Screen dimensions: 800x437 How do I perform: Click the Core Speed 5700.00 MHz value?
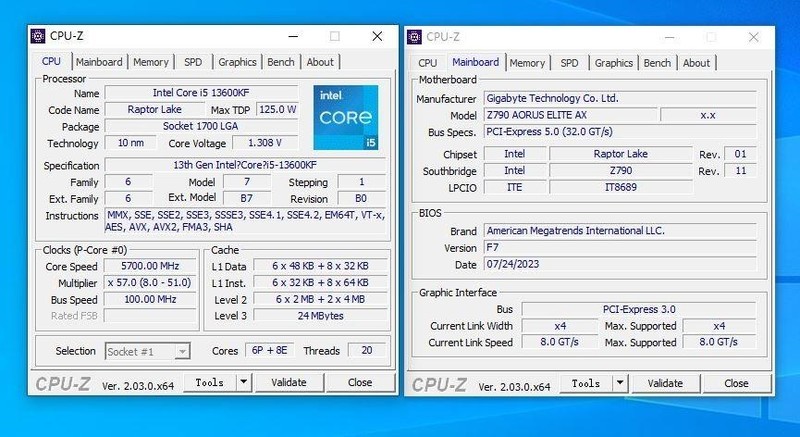pos(150,266)
